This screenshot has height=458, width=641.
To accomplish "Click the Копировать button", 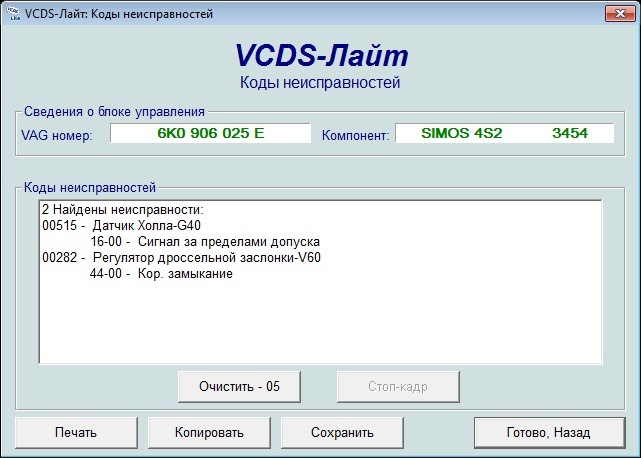I will (209, 433).
